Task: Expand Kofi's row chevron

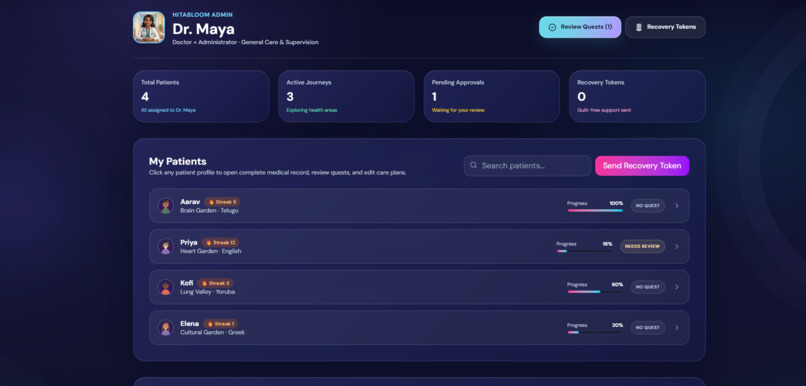Action: tap(676, 287)
